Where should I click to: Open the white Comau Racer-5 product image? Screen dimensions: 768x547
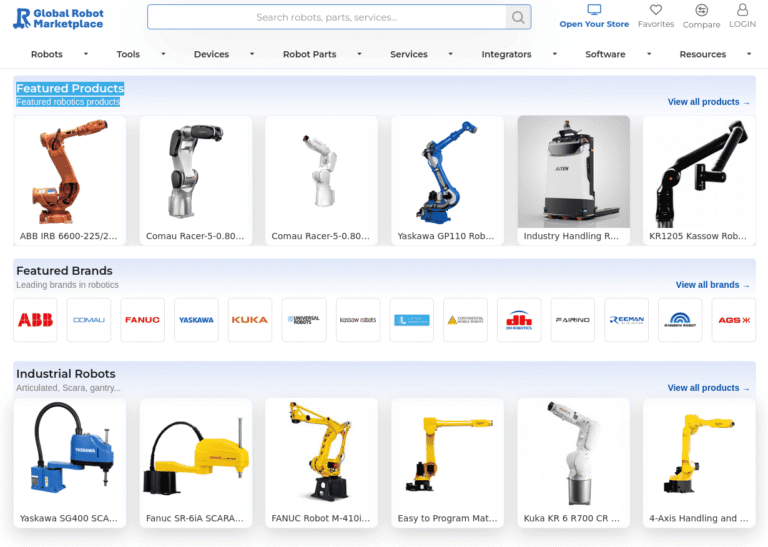[x=321, y=172]
